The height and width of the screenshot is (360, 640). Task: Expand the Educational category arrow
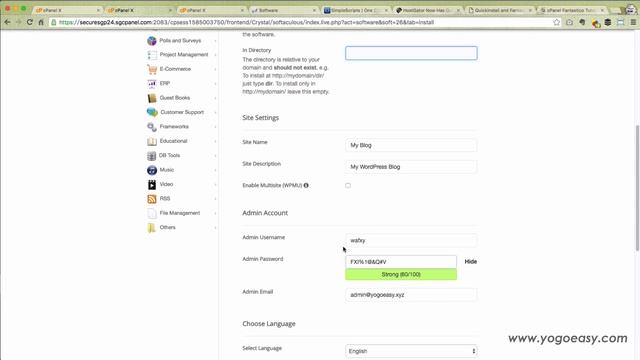click(215, 141)
